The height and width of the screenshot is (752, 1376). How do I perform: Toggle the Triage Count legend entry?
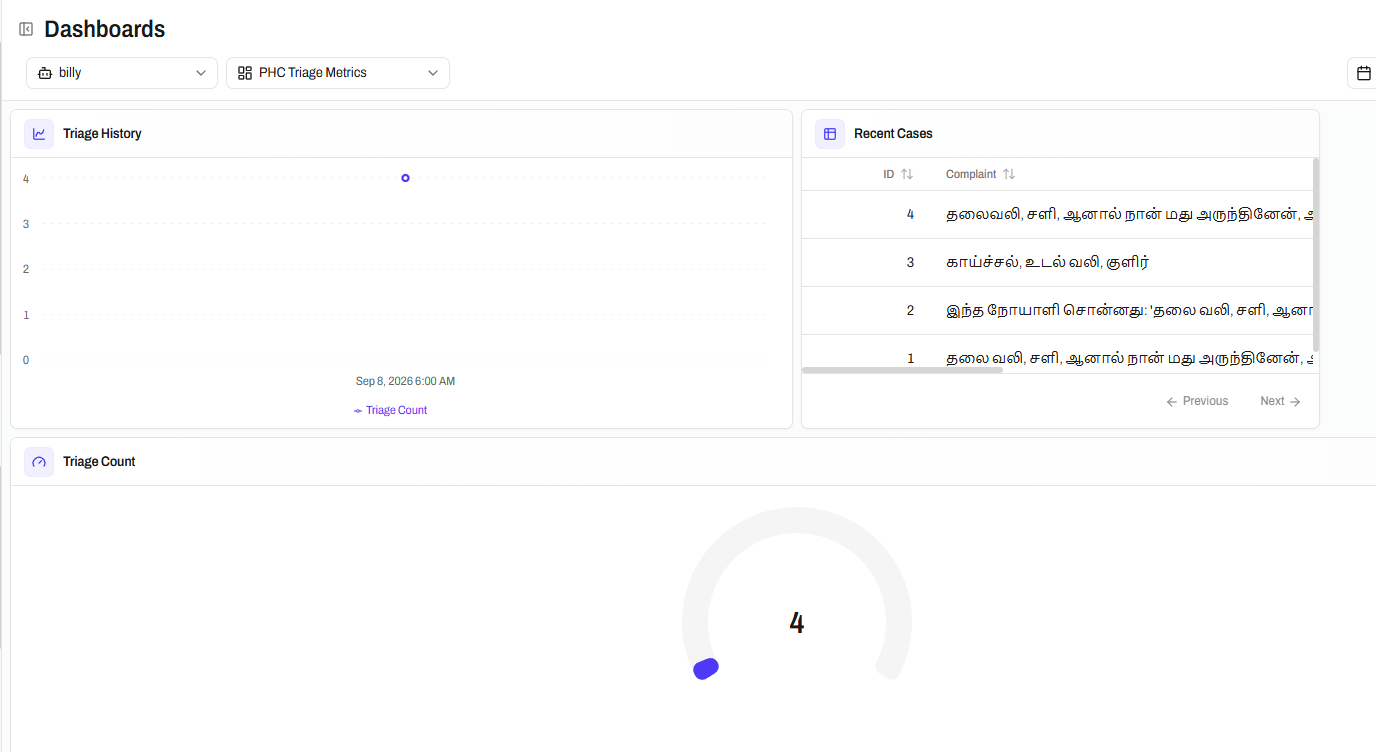click(x=391, y=410)
